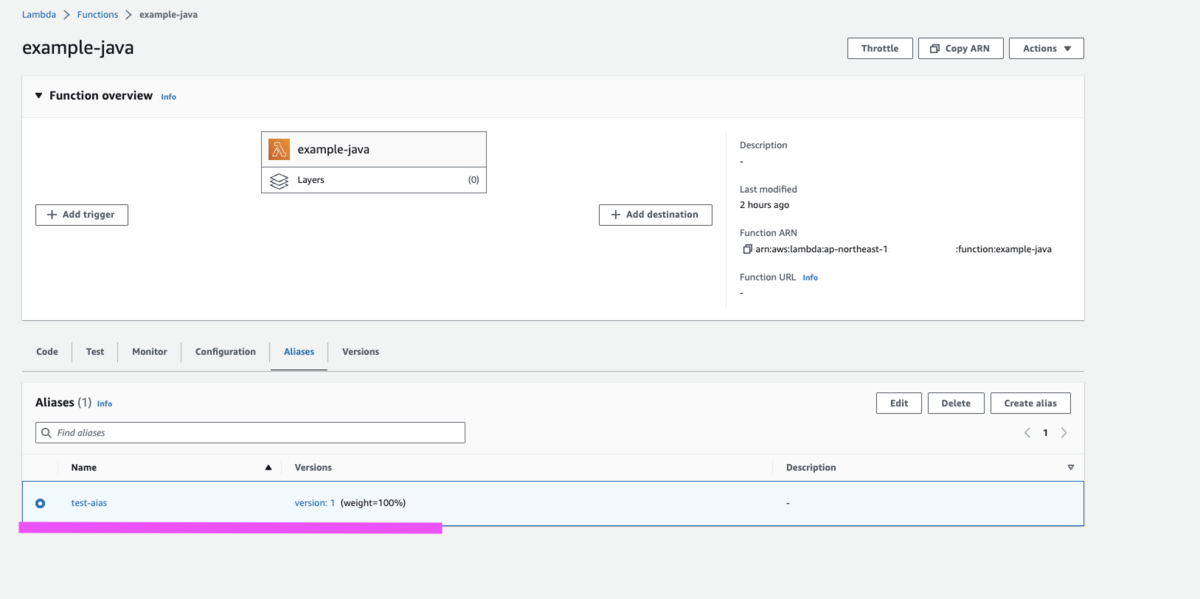Image resolution: width=1200 pixels, height=599 pixels.
Task: Click the Versions column header
Action: 313,467
